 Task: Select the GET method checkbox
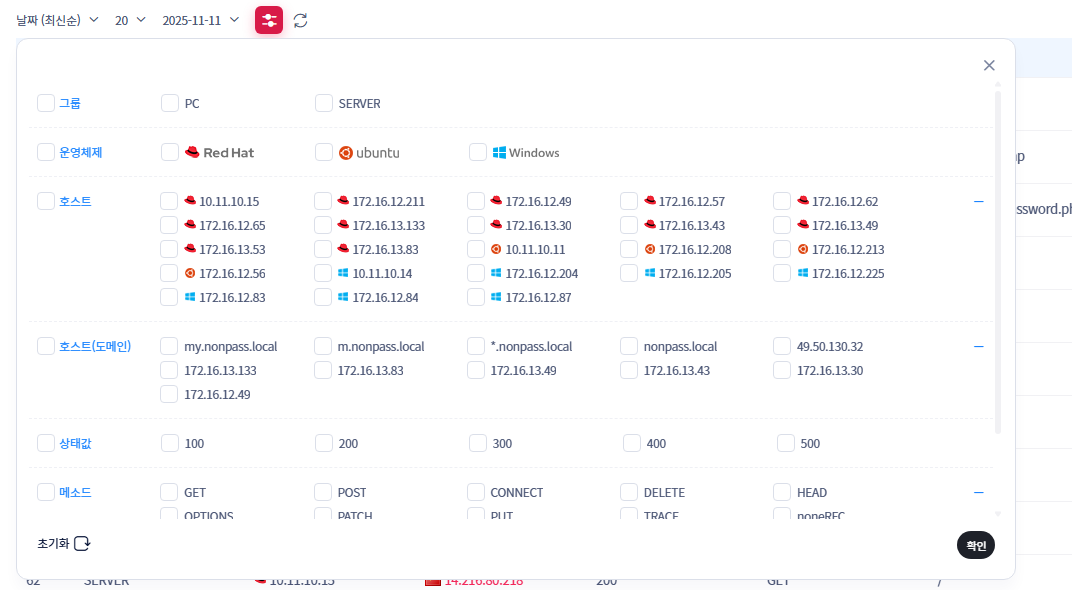pos(170,492)
